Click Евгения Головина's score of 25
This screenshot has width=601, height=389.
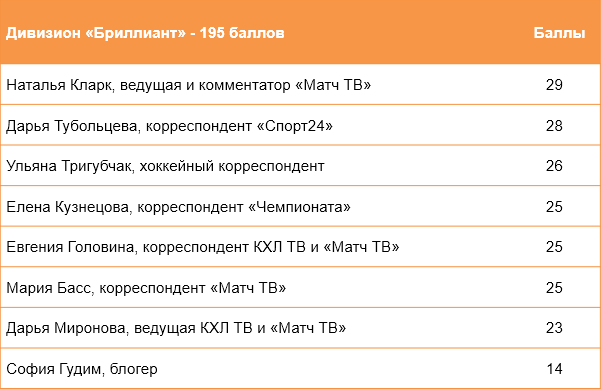point(554,247)
